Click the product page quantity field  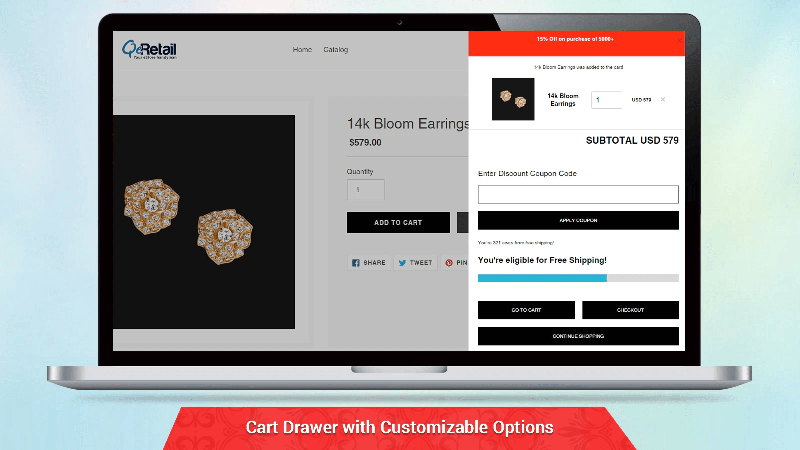tap(366, 190)
